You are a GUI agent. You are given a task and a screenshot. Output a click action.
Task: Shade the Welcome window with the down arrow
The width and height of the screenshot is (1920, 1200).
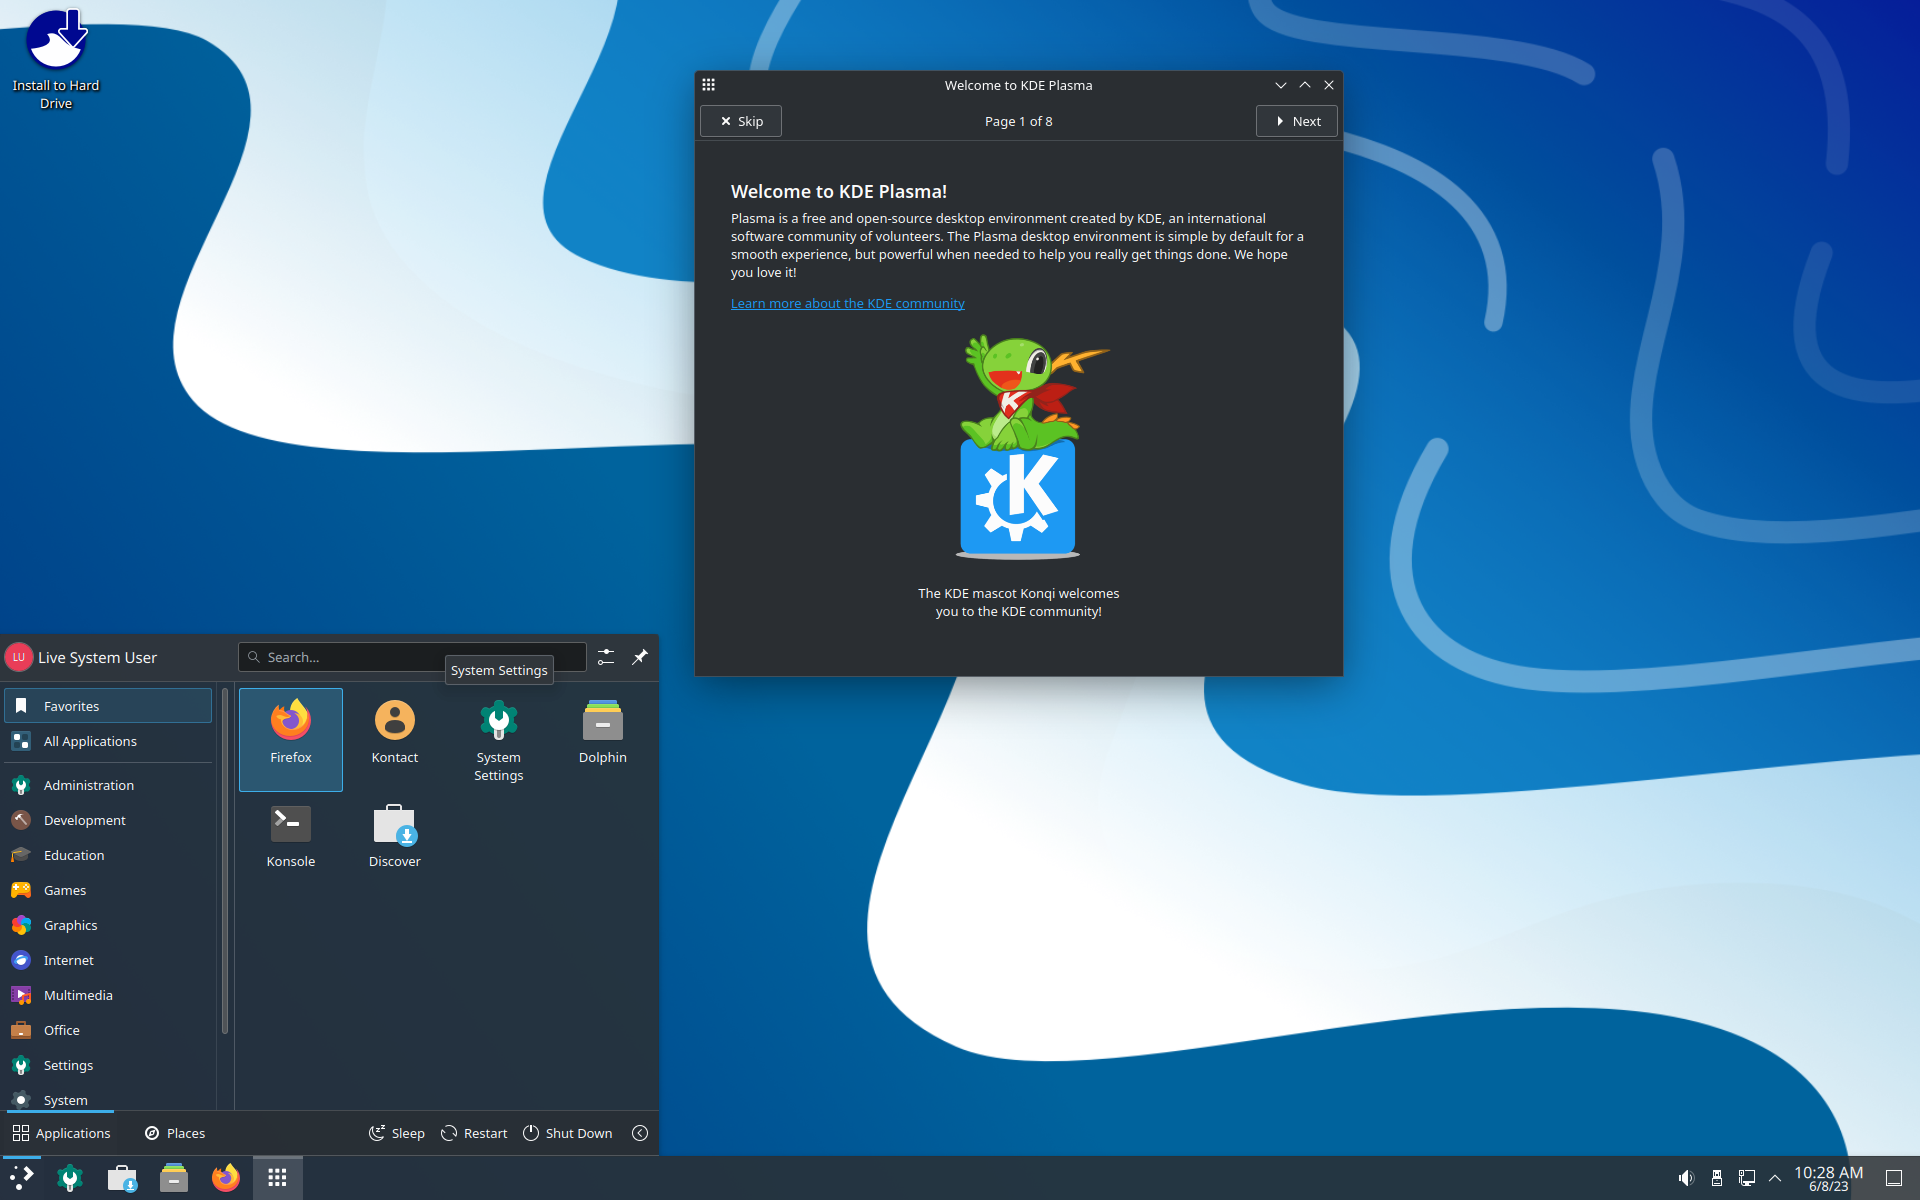pos(1281,85)
